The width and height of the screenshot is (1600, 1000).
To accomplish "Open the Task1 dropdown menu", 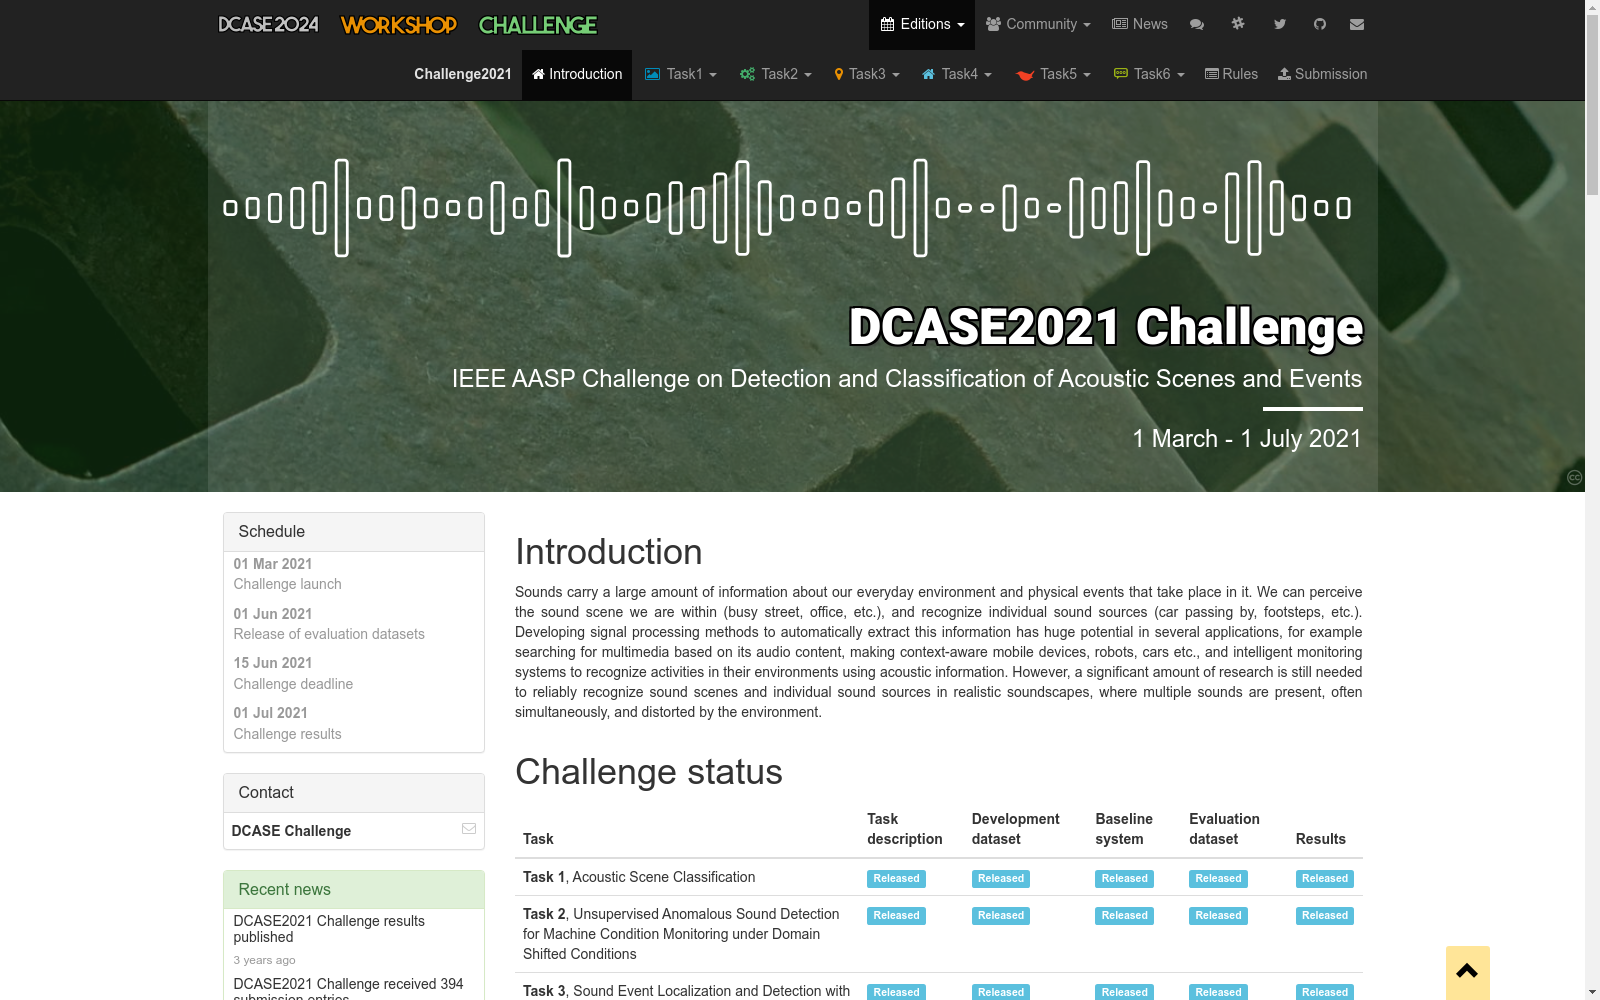I will click(681, 74).
